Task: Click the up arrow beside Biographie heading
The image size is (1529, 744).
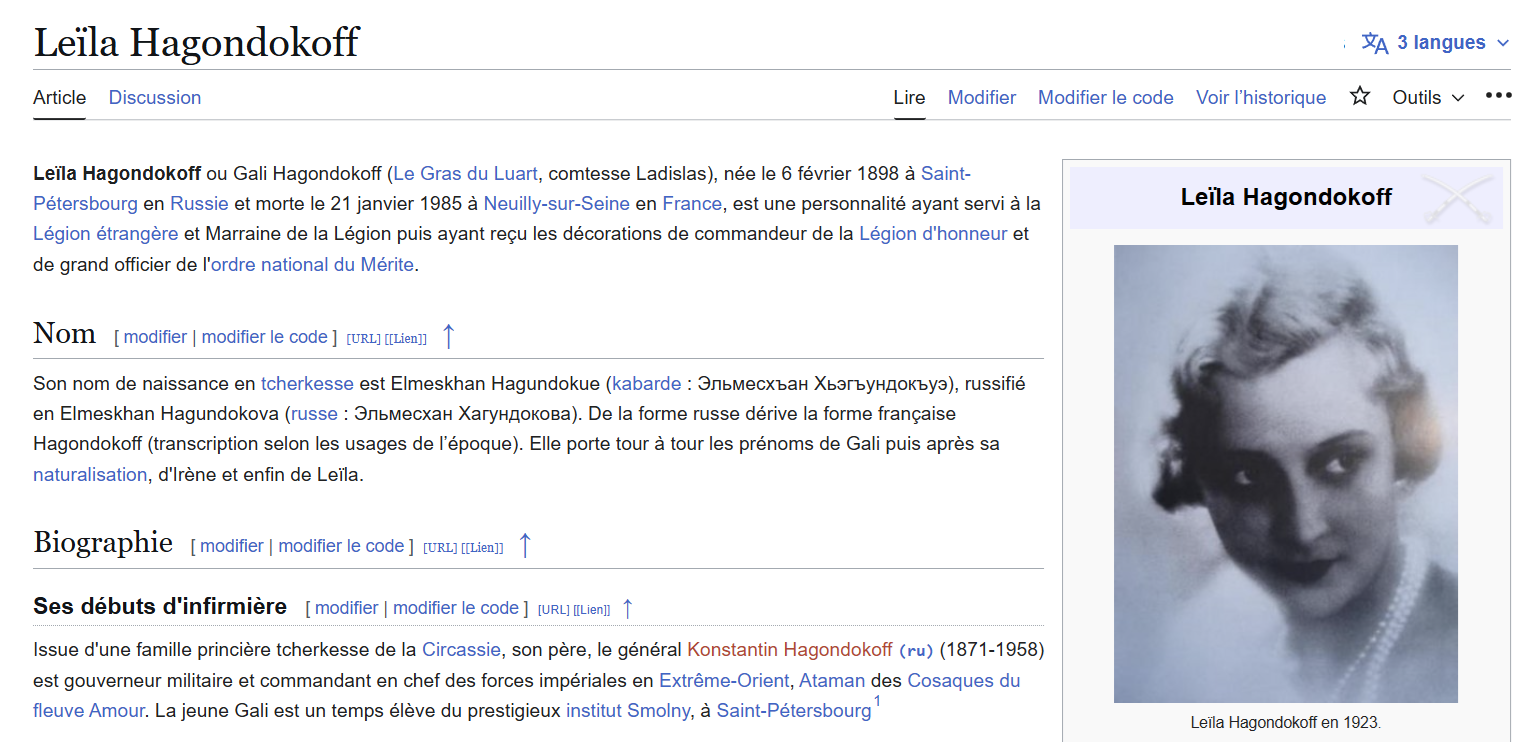Action: pyautogui.click(x=524, y=546)
